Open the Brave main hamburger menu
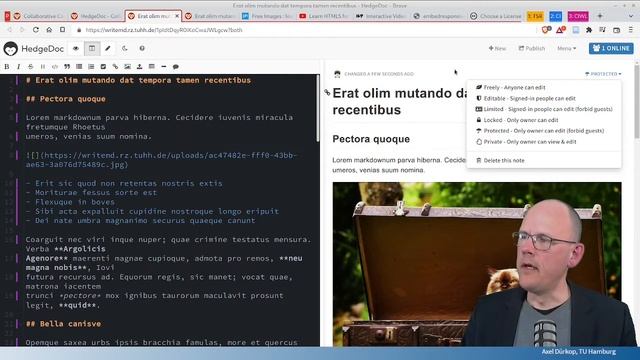Viewport: 640px width, 360px height. 631,30
